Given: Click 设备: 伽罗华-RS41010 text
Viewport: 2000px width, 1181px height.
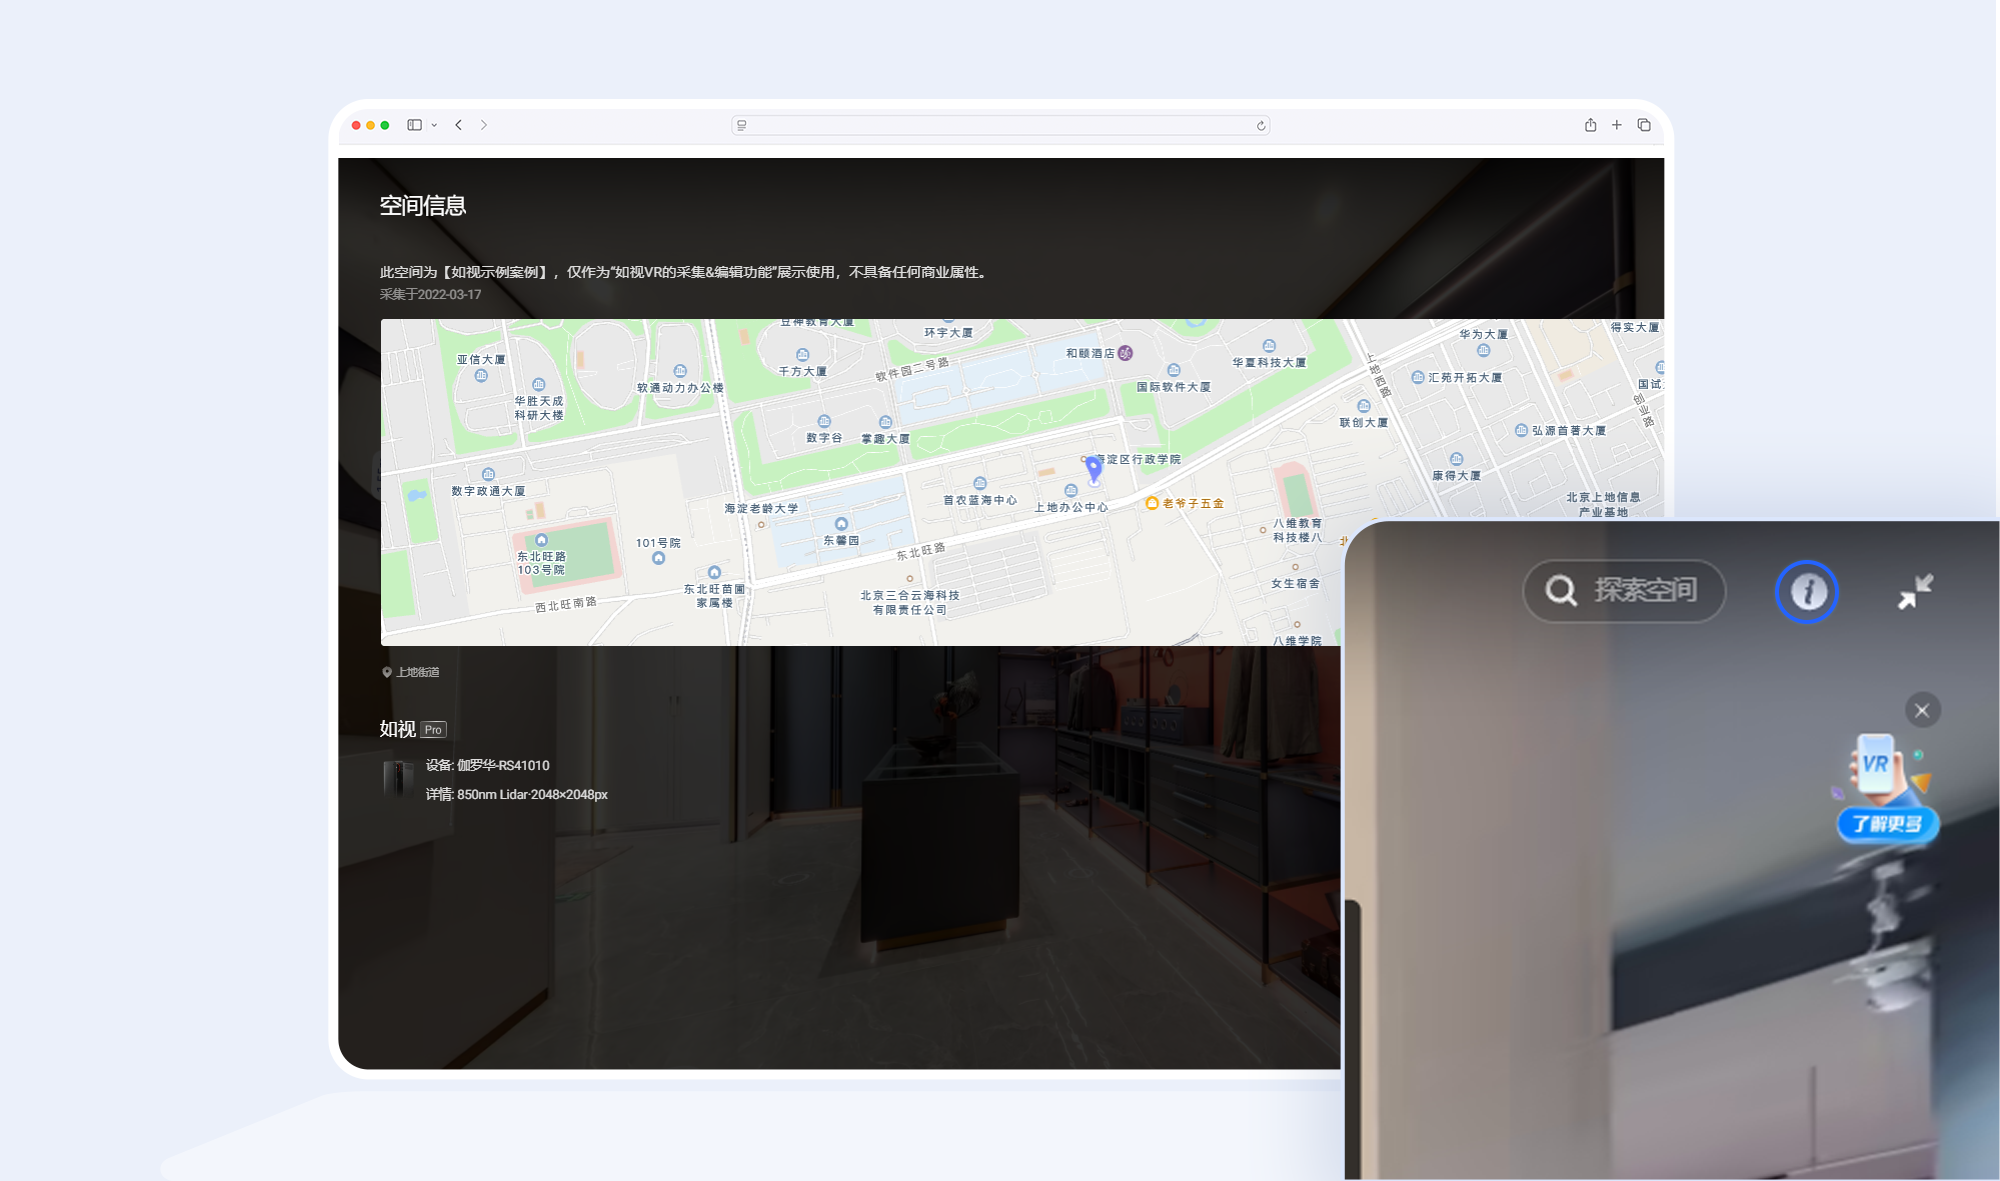Looking at the screenshot, I should (488, 766).
